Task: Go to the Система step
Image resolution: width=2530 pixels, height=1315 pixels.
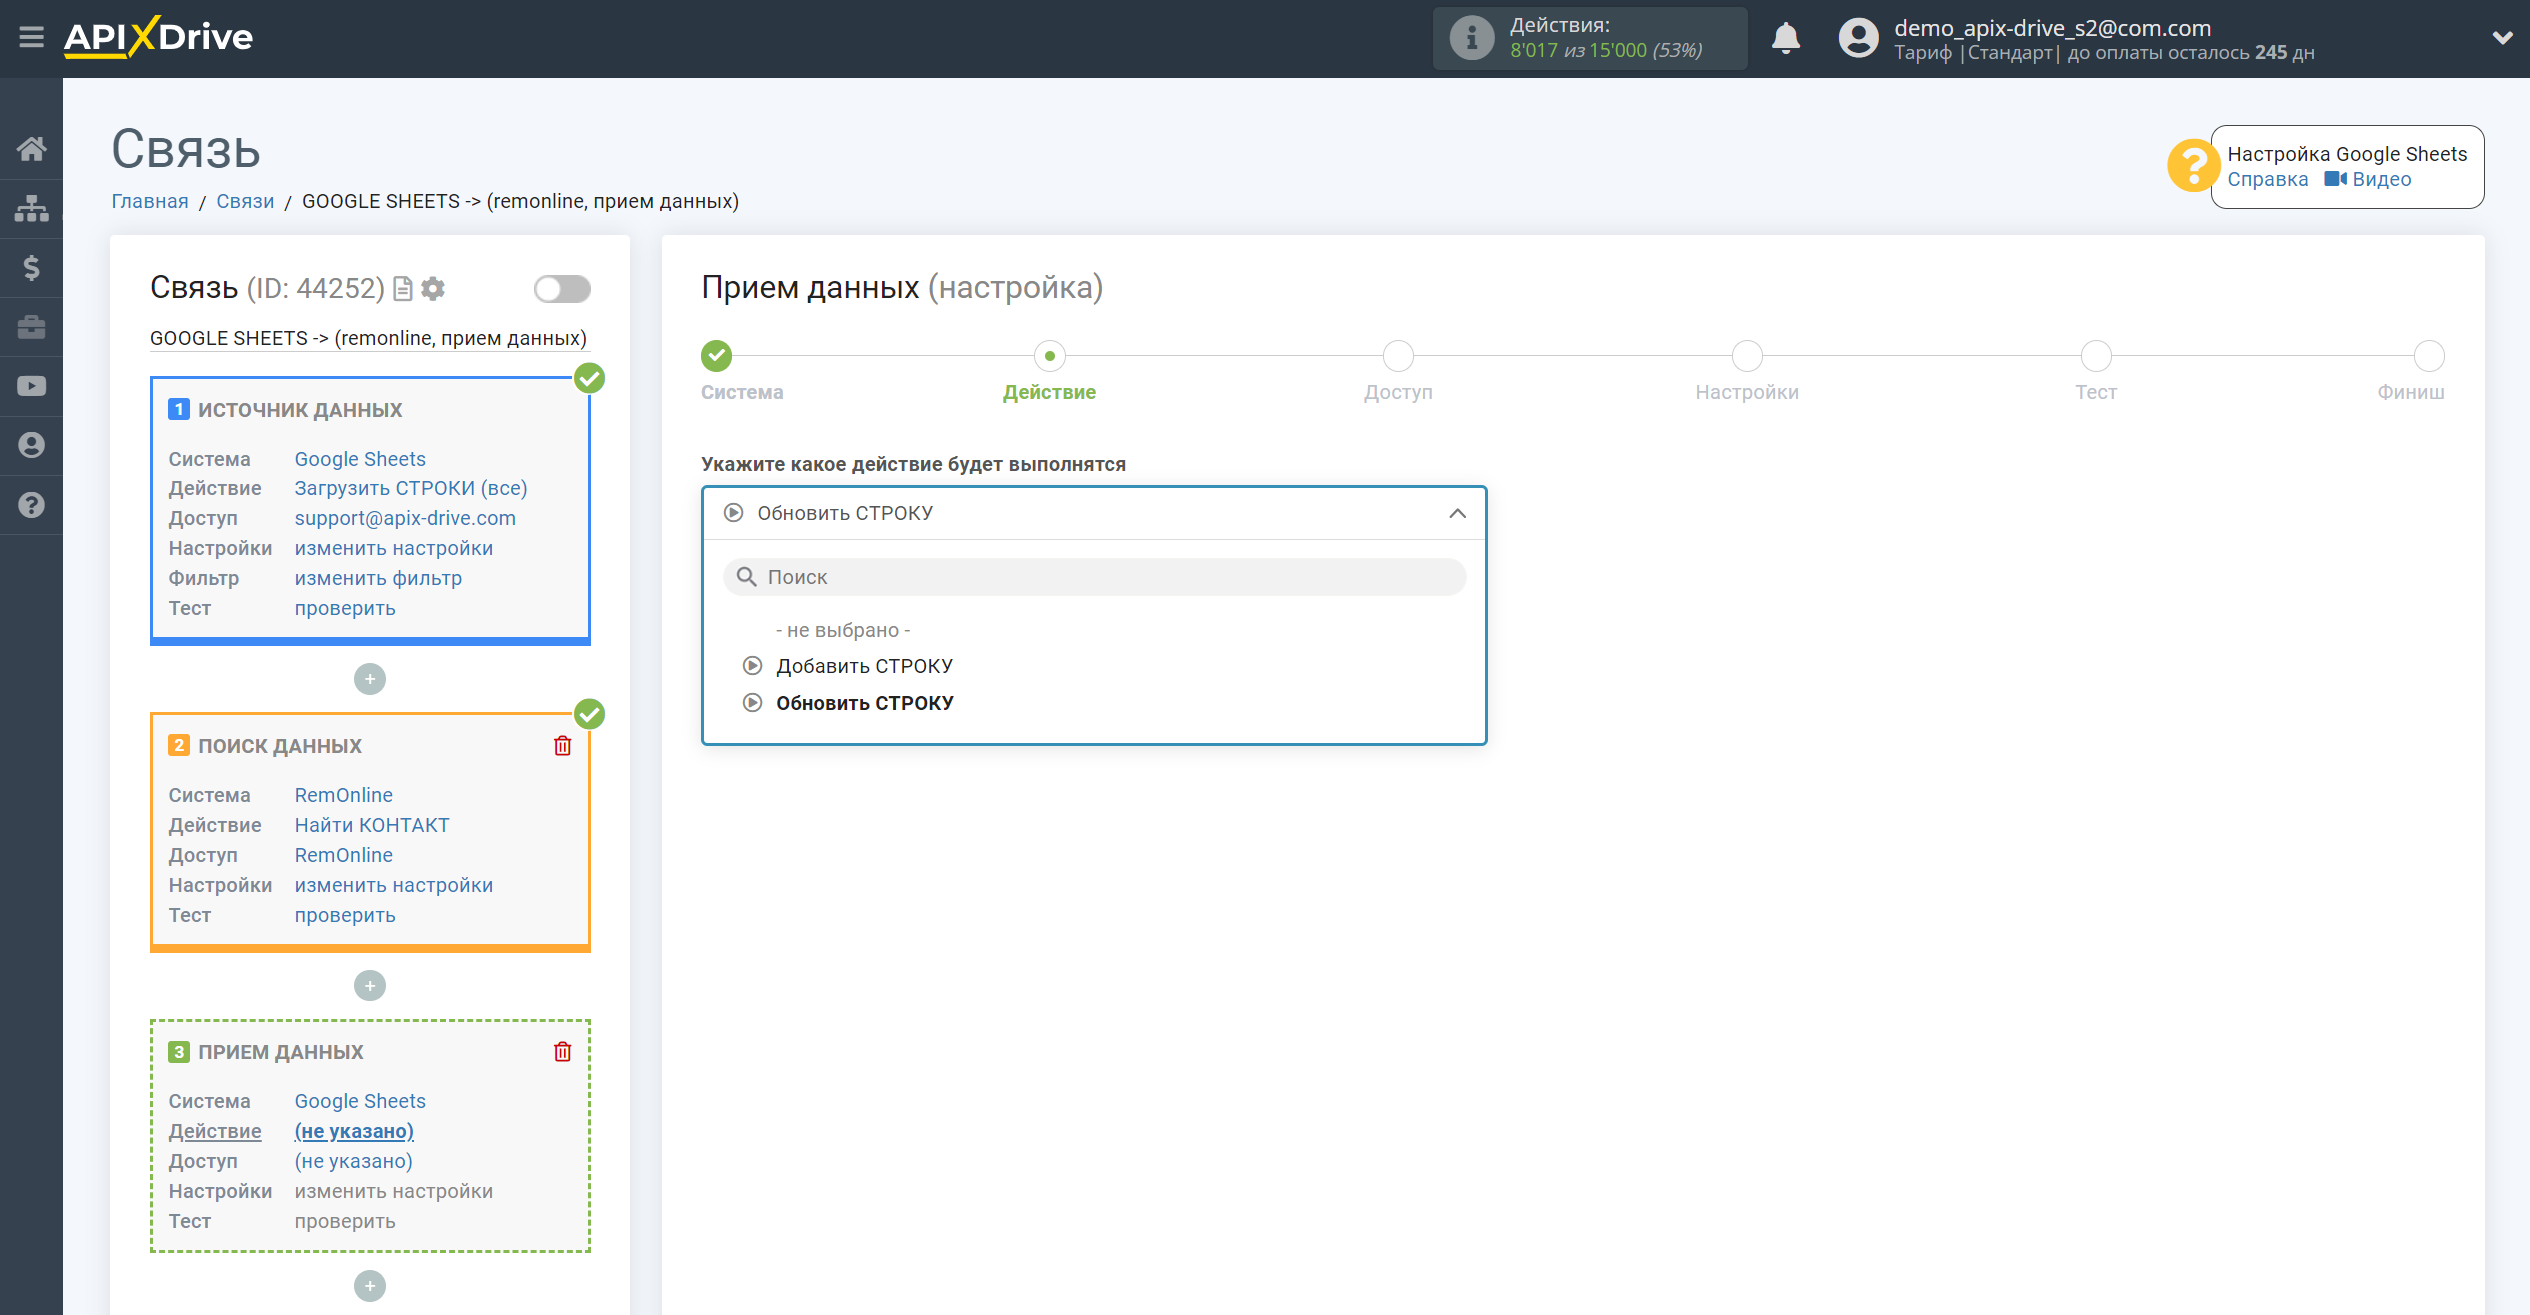Action: 716,356
